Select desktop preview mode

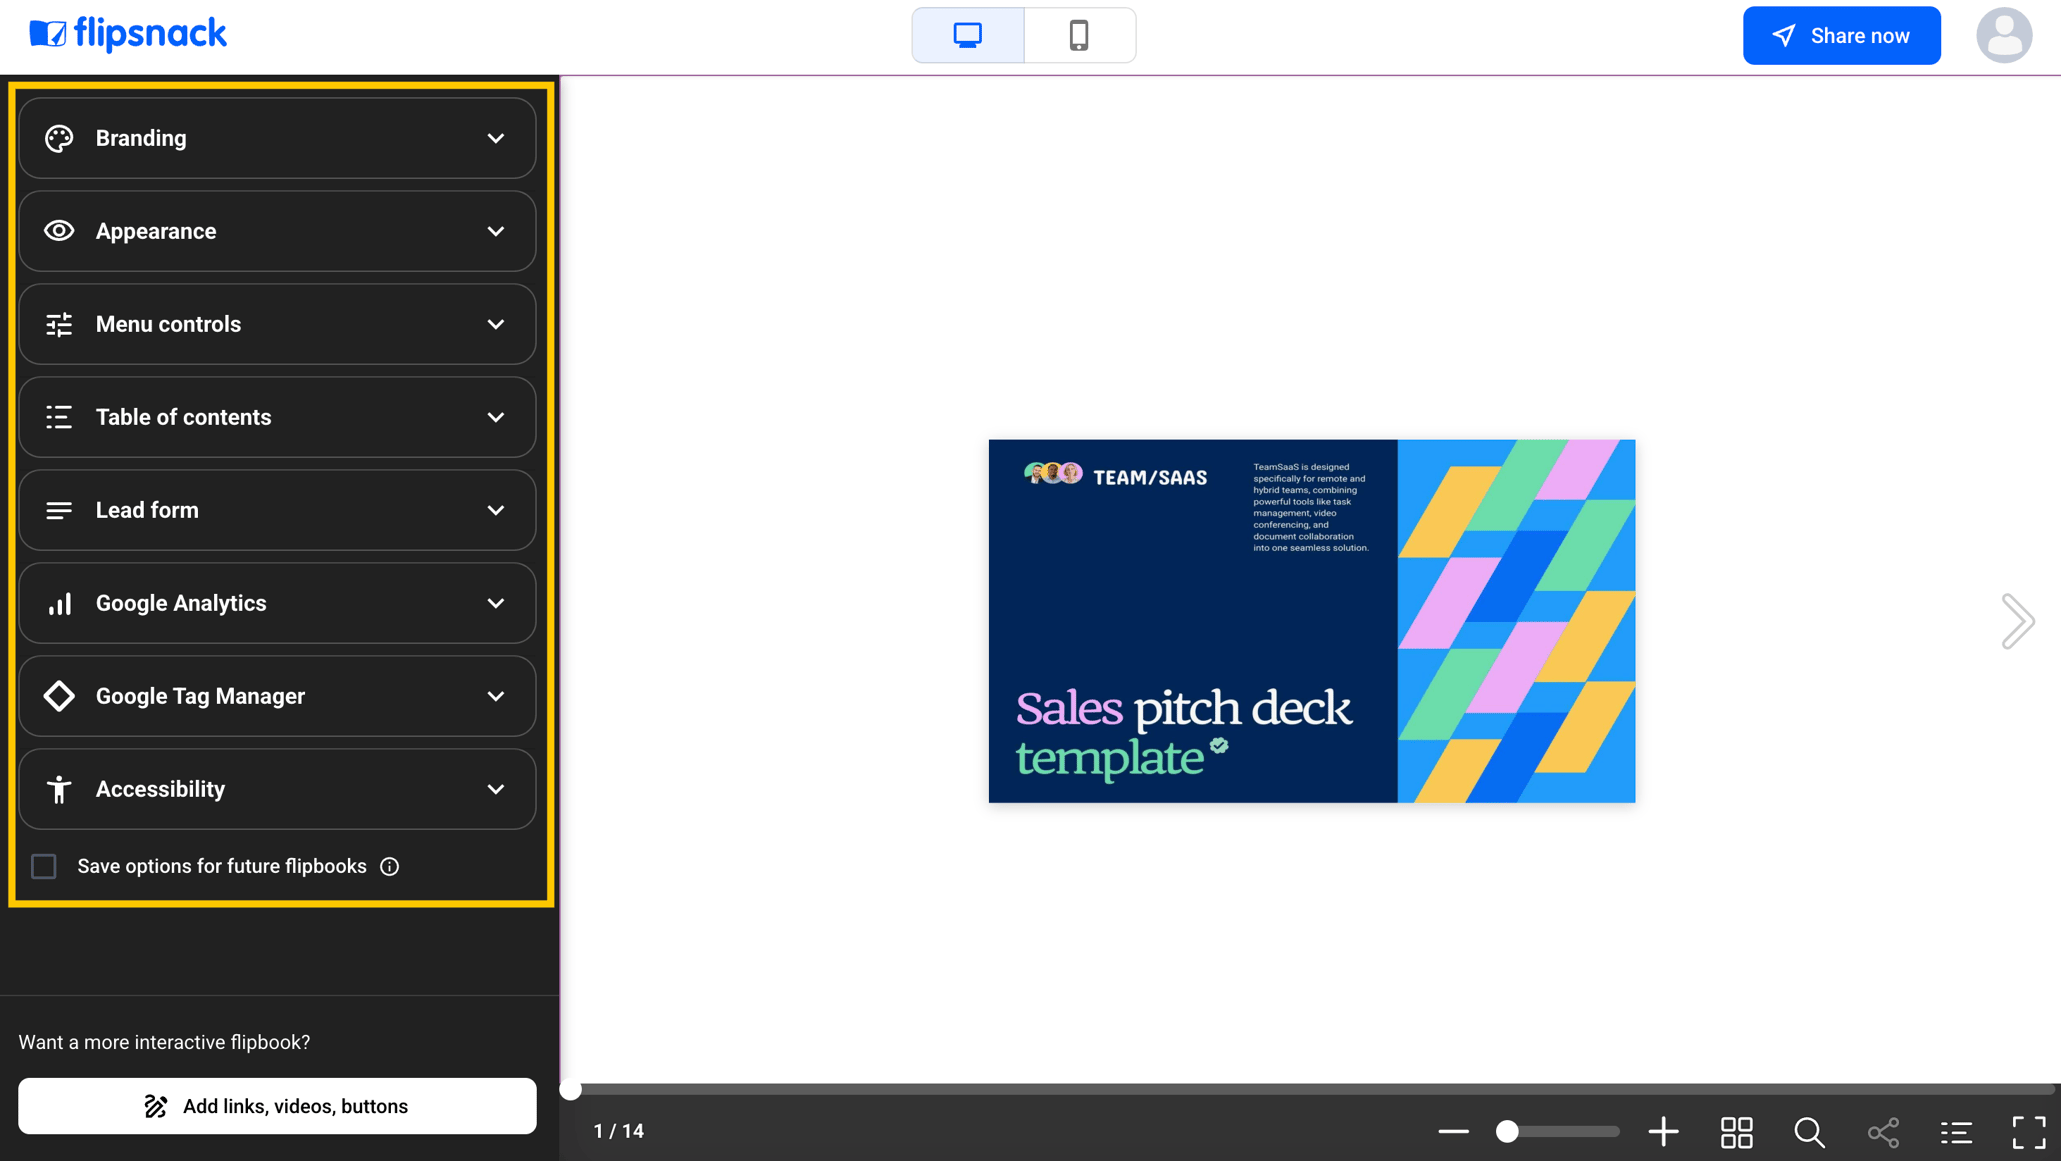(966, 34)
